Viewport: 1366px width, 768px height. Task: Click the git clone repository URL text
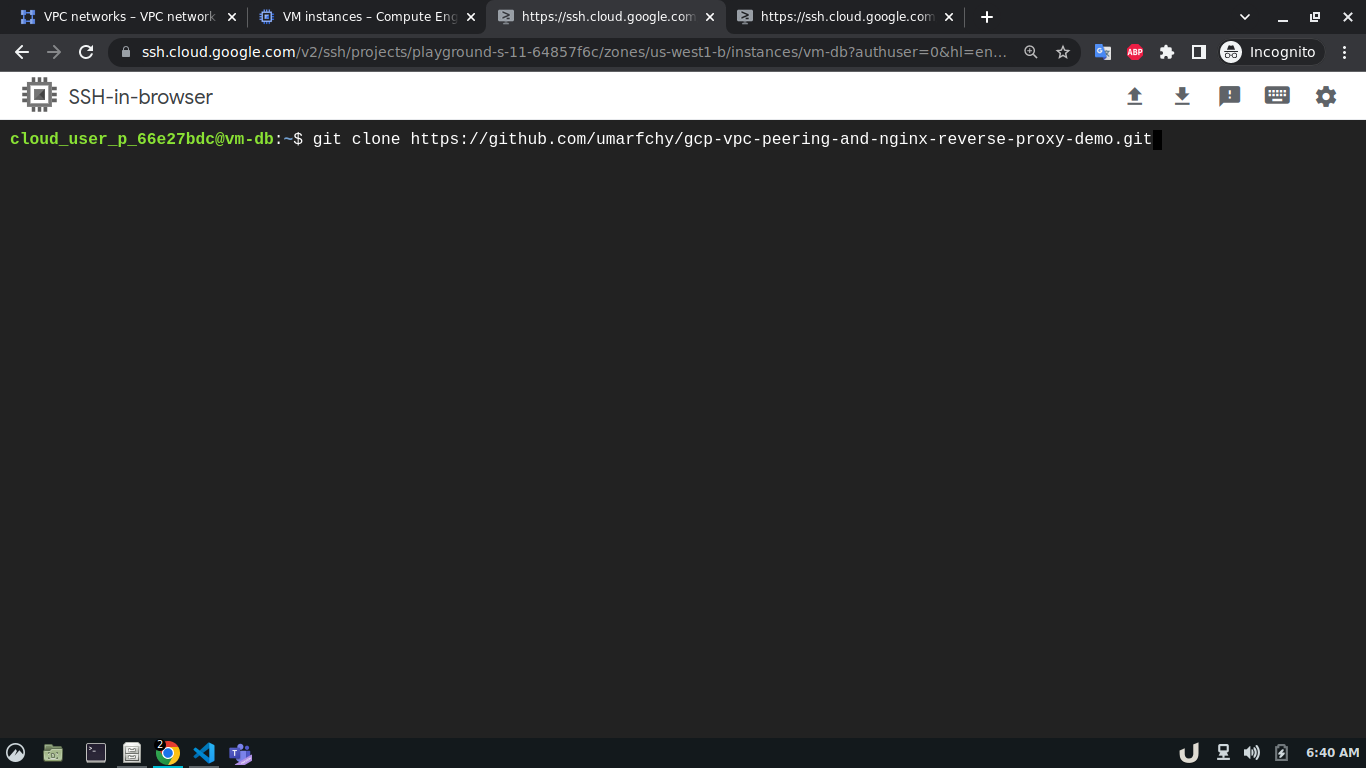(x=781, y=139)
